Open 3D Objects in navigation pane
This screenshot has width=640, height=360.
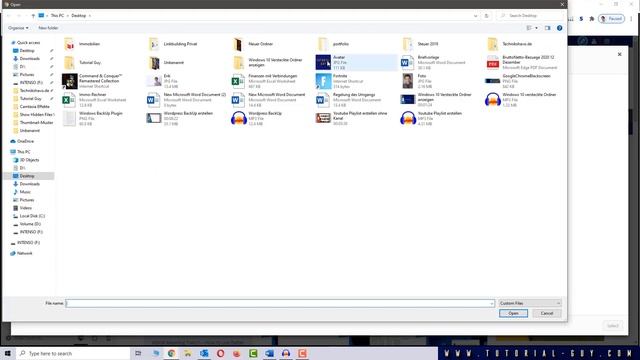coord(29,160)
